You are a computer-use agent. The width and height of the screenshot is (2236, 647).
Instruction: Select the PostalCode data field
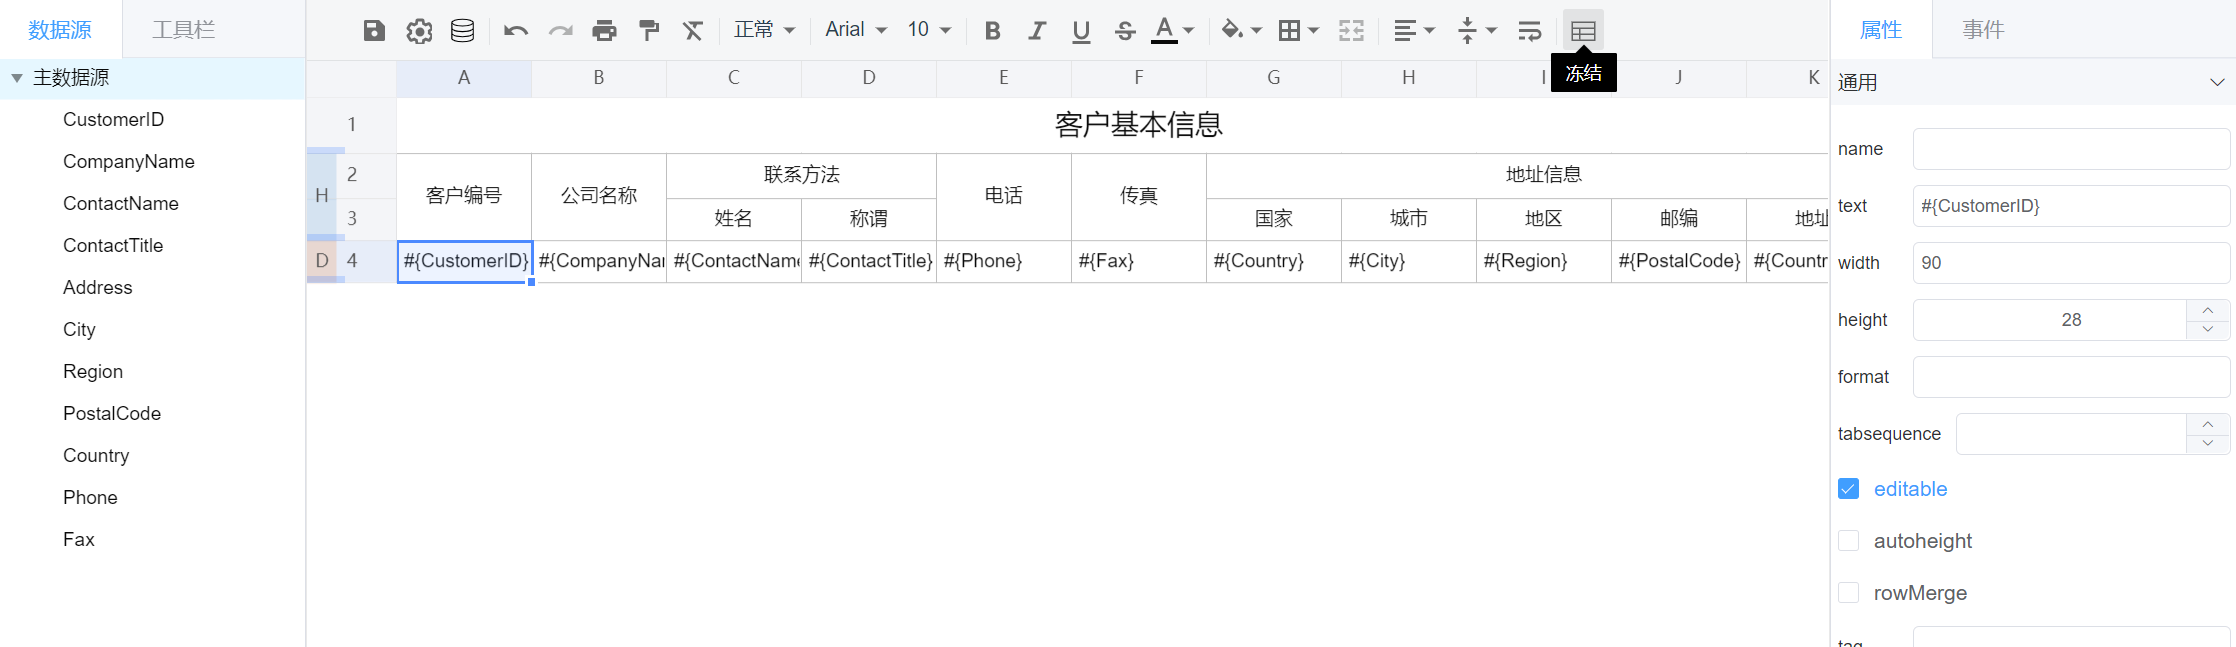(x=112, y=414)
